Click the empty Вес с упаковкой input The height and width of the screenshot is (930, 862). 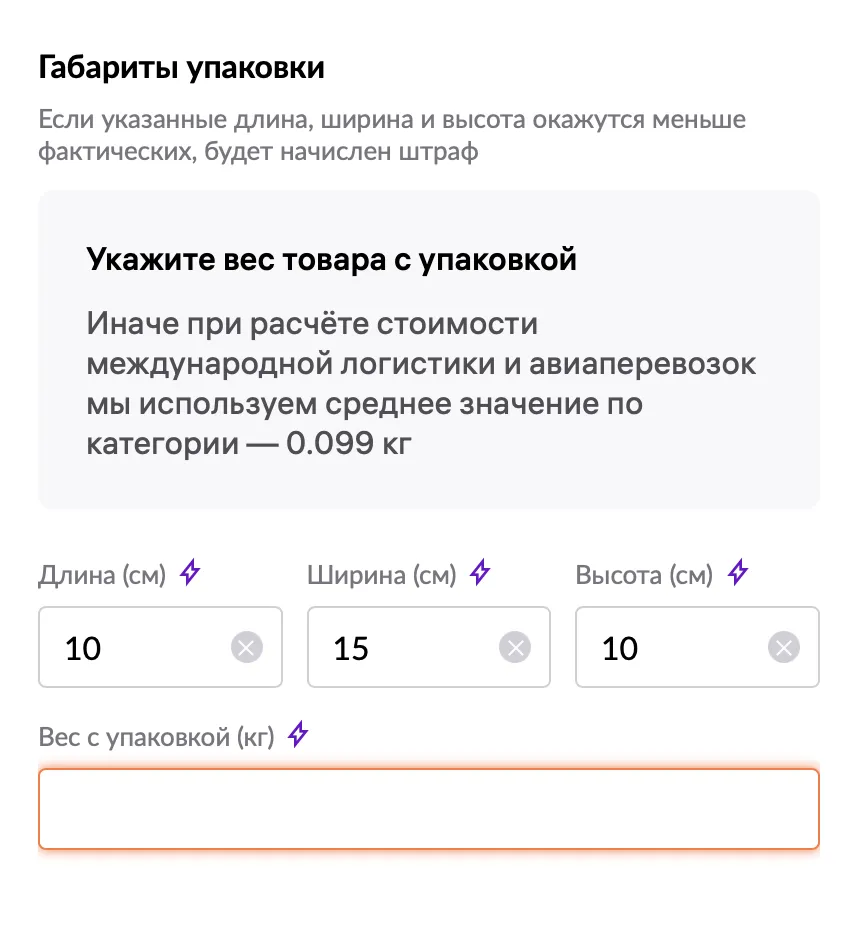(429, 807)
